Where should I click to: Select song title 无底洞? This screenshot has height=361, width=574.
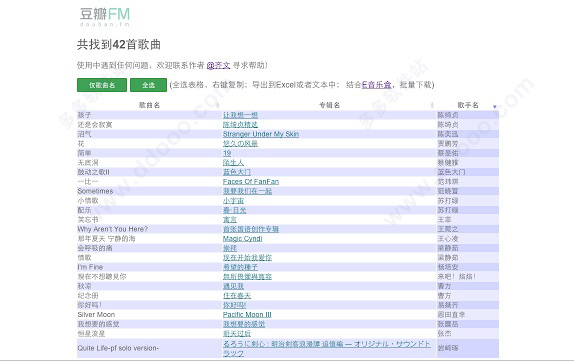[88, 163]
